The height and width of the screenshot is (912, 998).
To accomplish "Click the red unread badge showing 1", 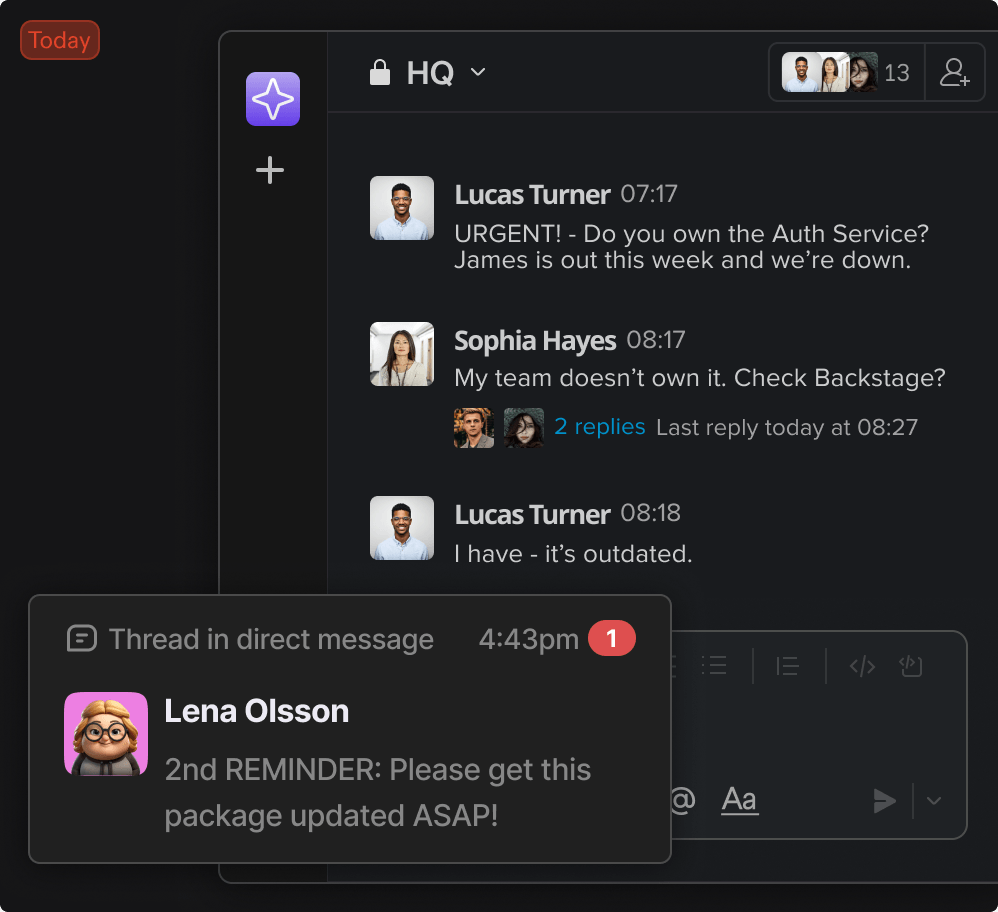I will click(612, 638).
